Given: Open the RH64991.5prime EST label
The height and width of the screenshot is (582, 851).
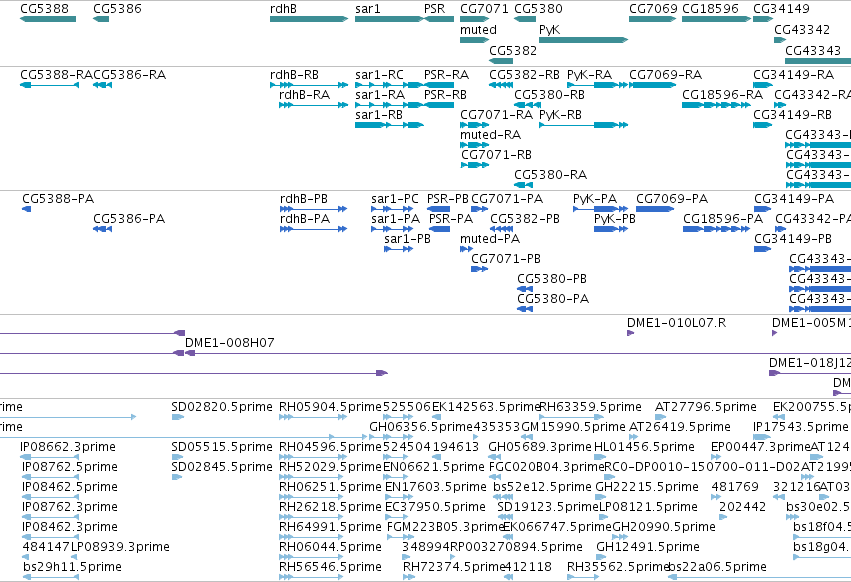Looking at the screenshot, I should click(331, 527).
